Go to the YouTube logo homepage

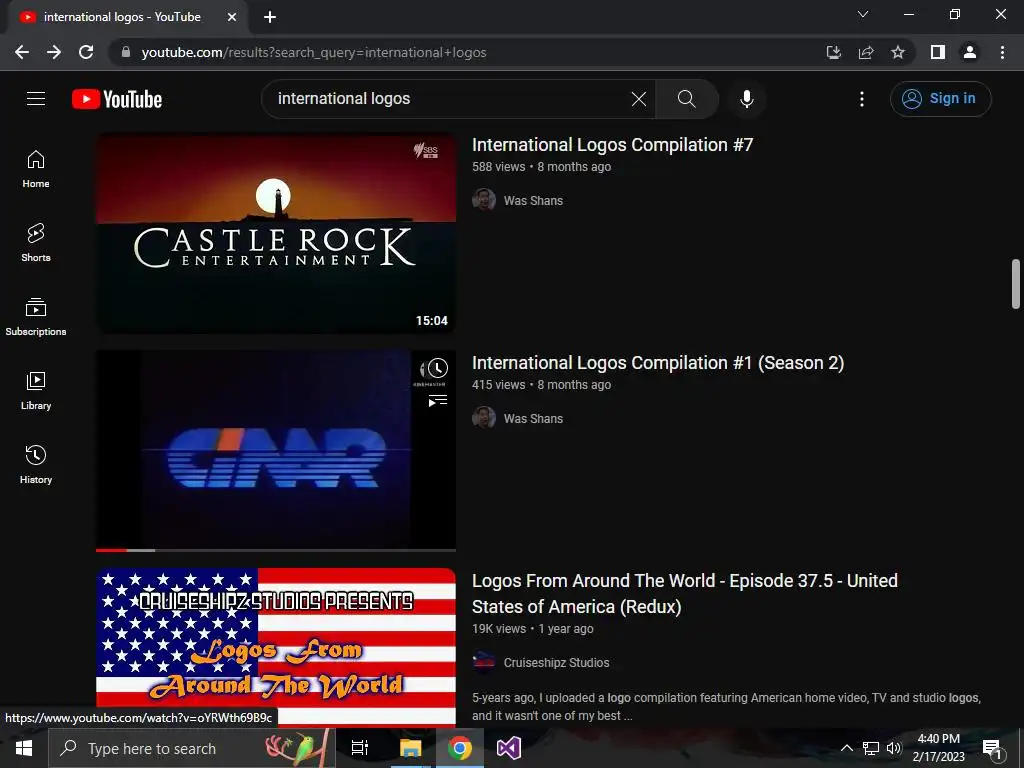click(117, 99)
